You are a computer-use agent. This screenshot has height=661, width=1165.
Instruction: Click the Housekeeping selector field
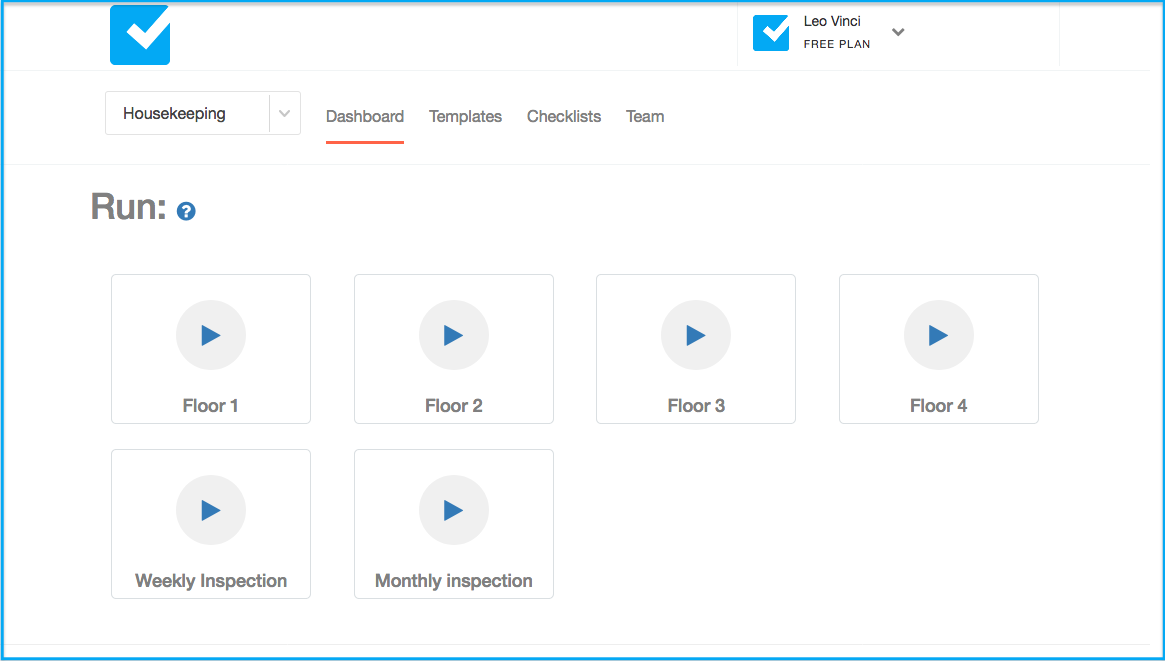coord(203,113)
